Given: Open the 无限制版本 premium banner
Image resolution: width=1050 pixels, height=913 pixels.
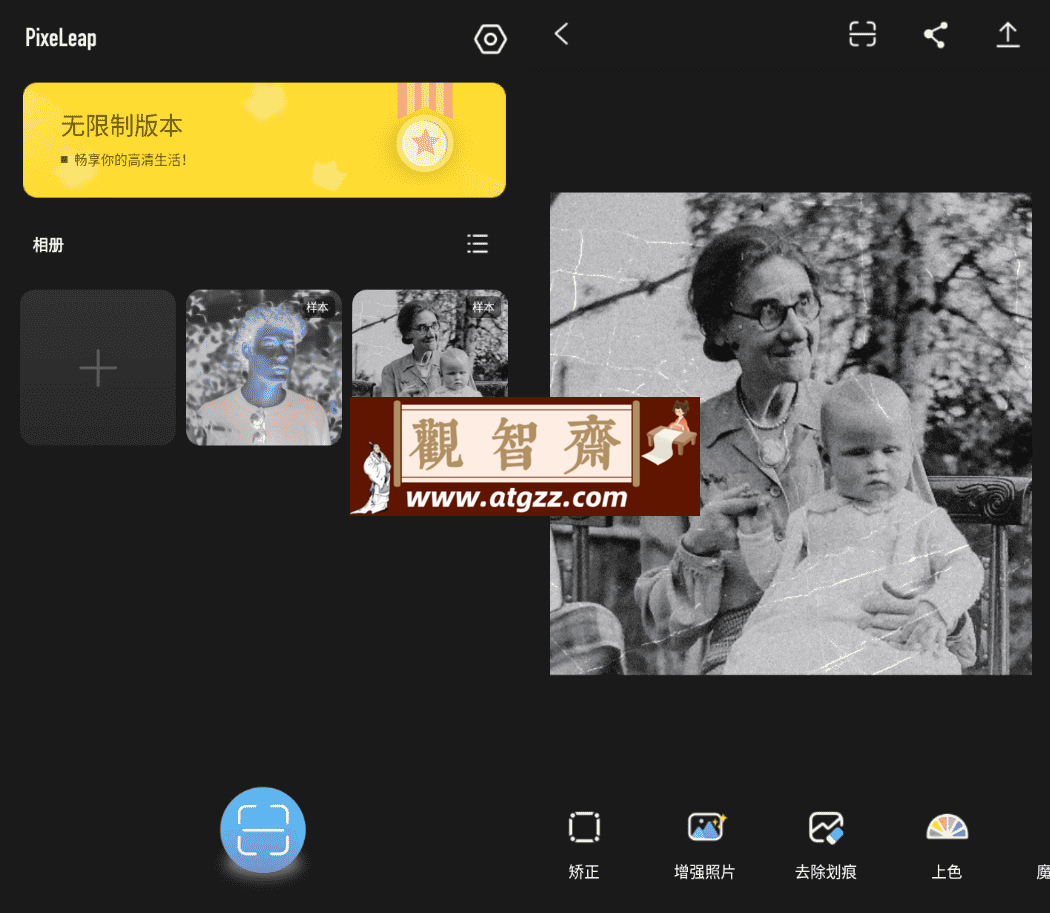Looking at the screenshot, I should tap(265, 140).
